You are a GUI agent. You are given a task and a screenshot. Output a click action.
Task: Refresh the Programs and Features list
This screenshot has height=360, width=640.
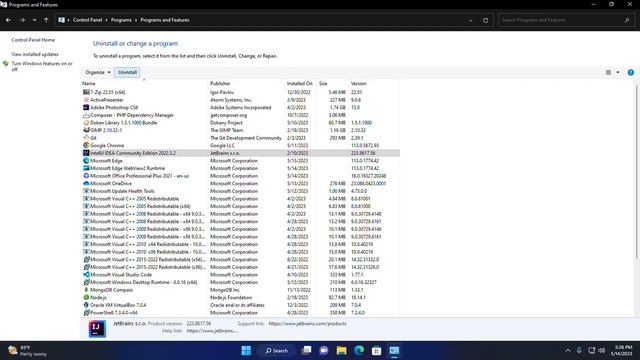[485, 20]
